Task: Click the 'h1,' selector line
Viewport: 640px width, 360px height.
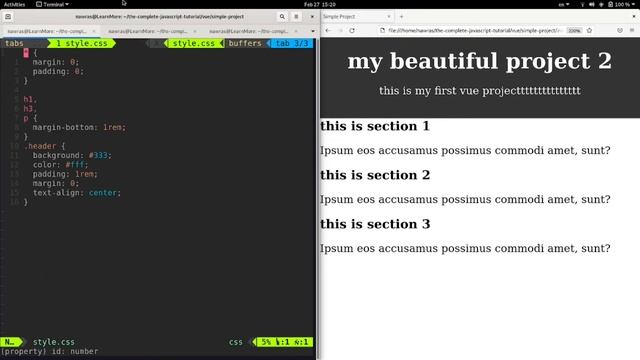Action: click(x=30, y=99)
